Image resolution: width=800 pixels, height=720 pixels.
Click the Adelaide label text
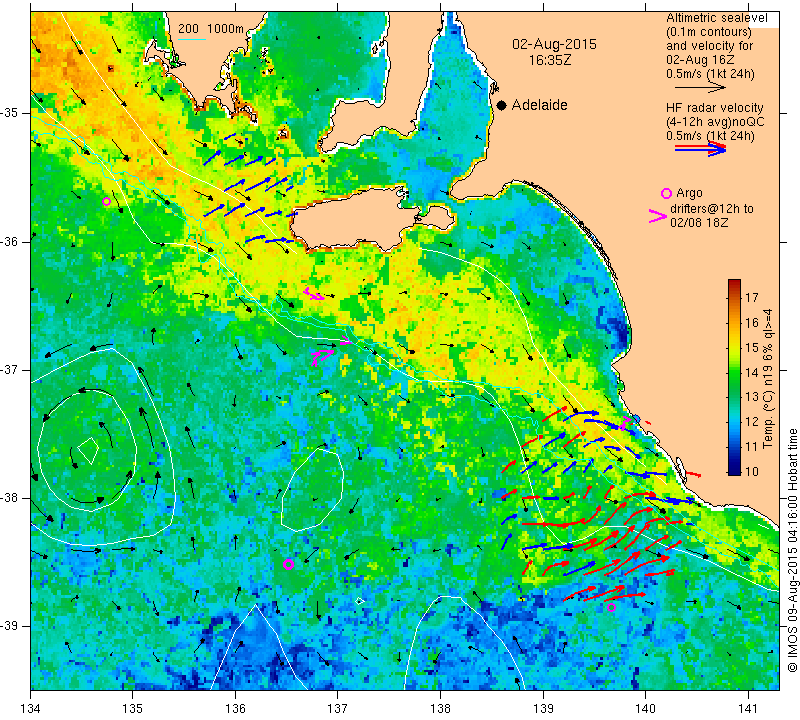point(539,105)
